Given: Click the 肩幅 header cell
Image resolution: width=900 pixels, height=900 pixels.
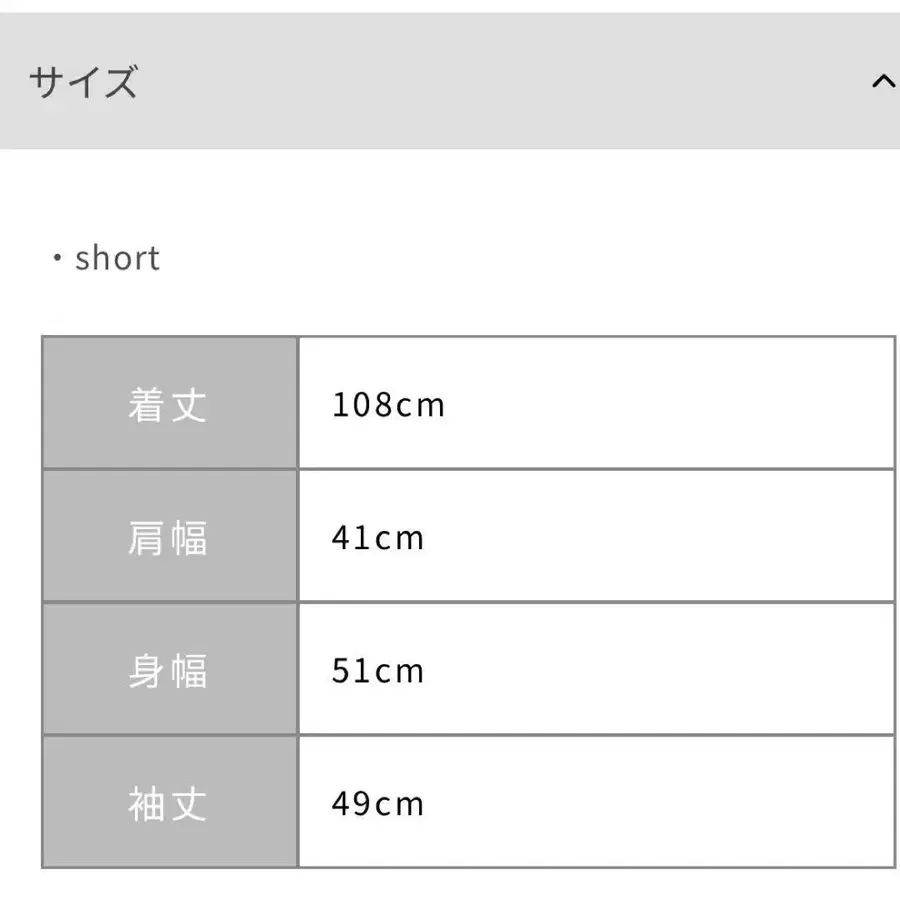Looking at the screenshot, I should tap(169, 537).
